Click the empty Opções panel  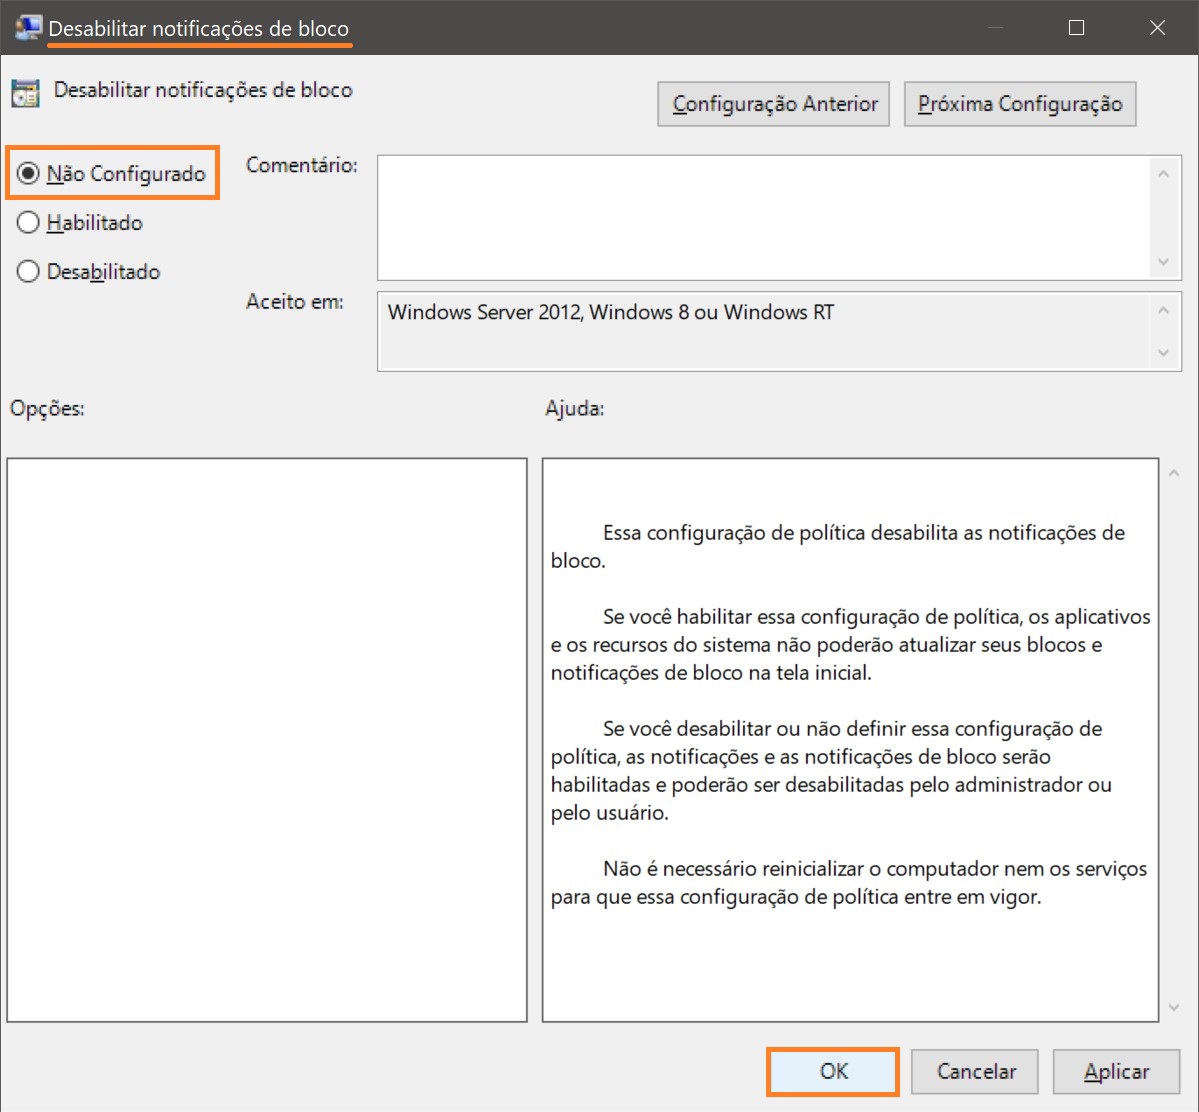pyautogui.click(x=266, y=739)
